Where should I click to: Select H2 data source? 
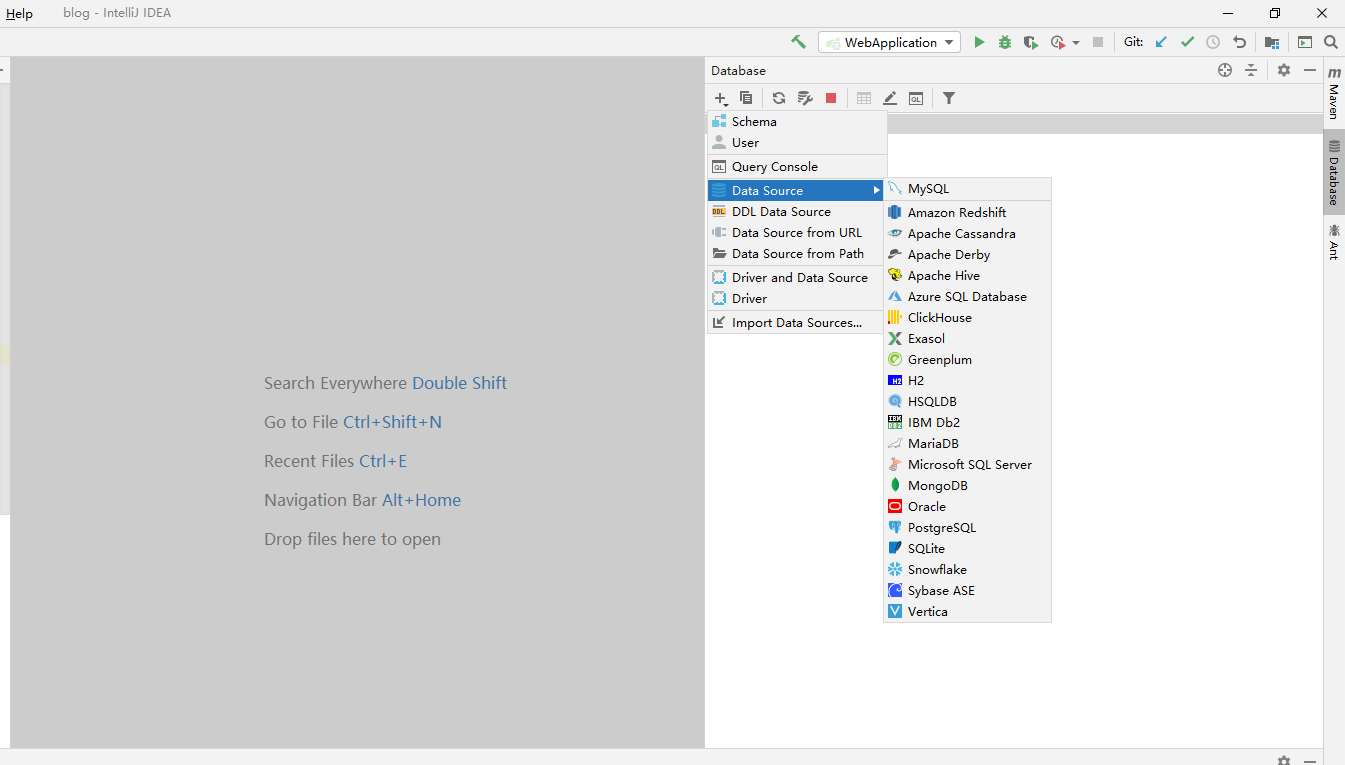(967, 380)
